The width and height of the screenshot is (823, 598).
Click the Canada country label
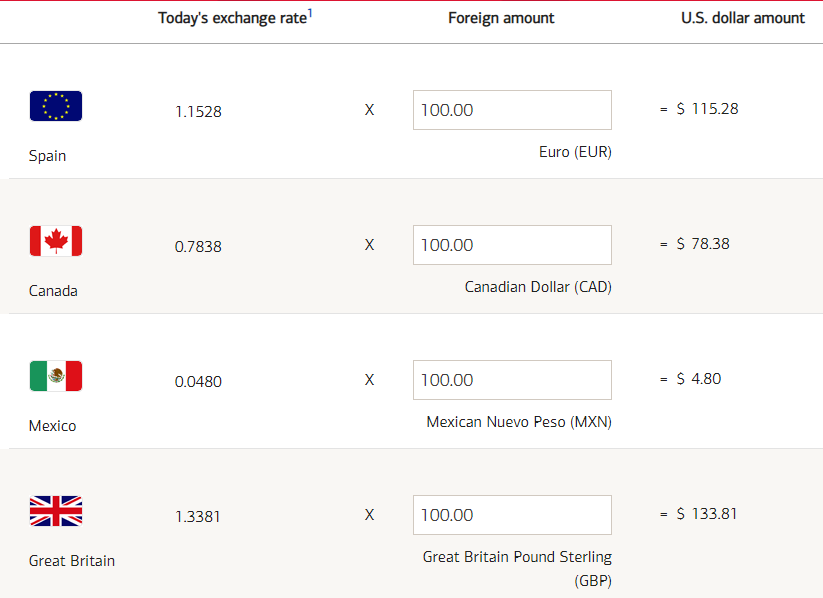pyautogui.click(x=53, y=291)
